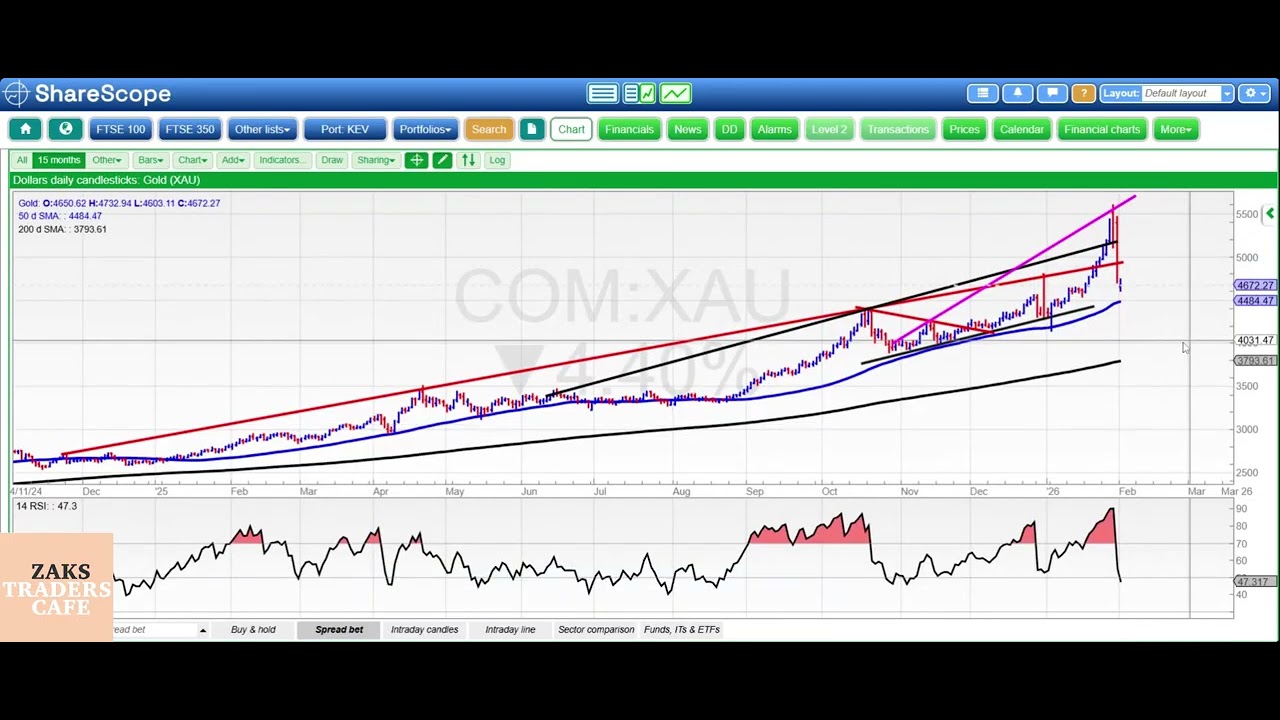Click the 50 d SMA legend label
The image size is (1280, 720).
(60, 216)
